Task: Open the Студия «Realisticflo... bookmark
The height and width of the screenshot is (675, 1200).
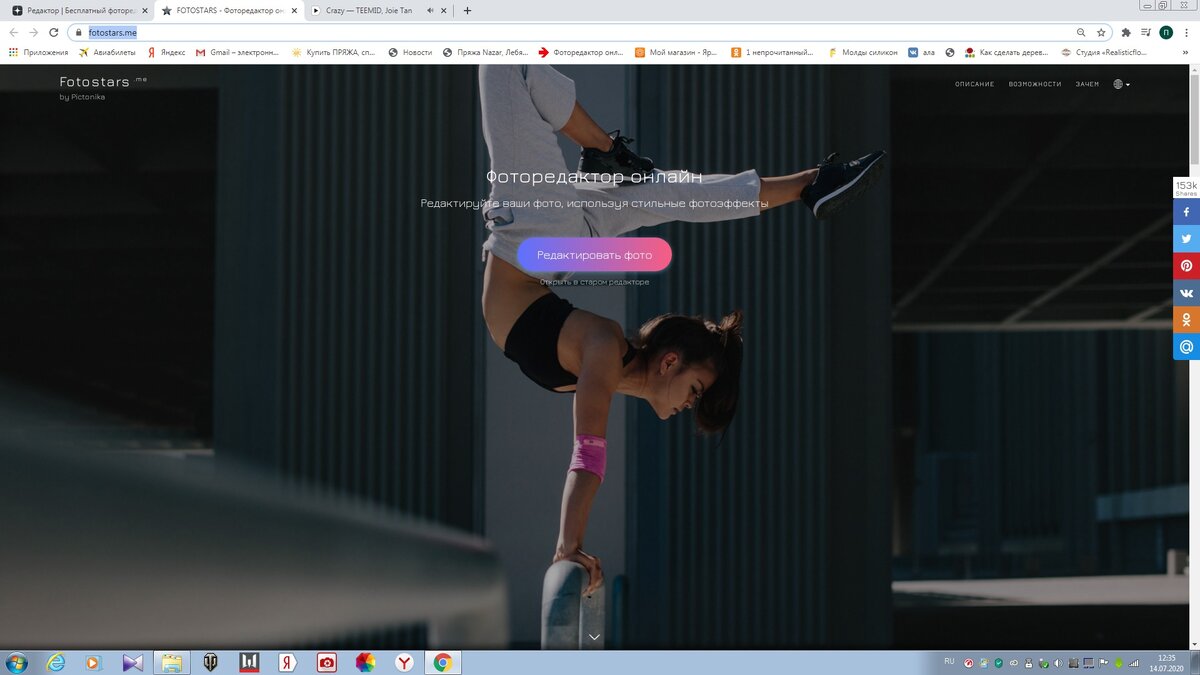Action: [1103, 52]
